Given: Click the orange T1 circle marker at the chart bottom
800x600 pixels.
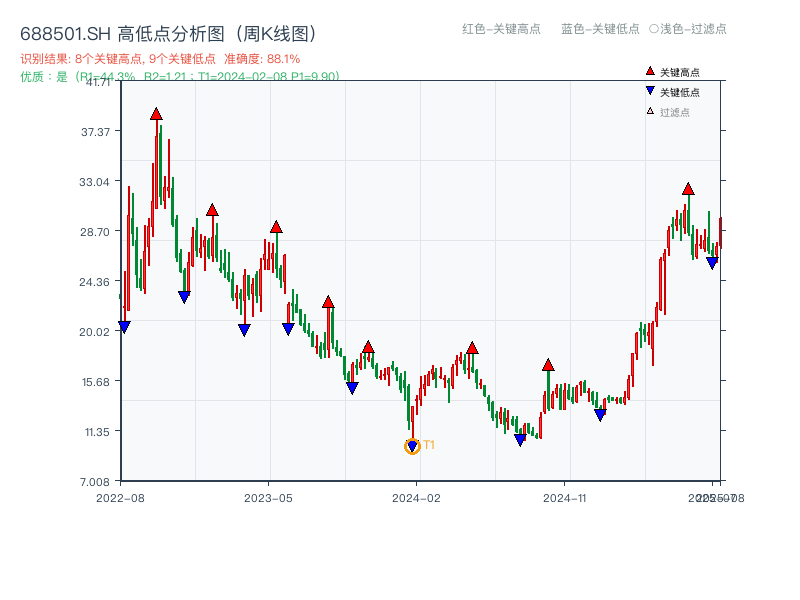Looking at the screenshot, I should coord(411,446).
